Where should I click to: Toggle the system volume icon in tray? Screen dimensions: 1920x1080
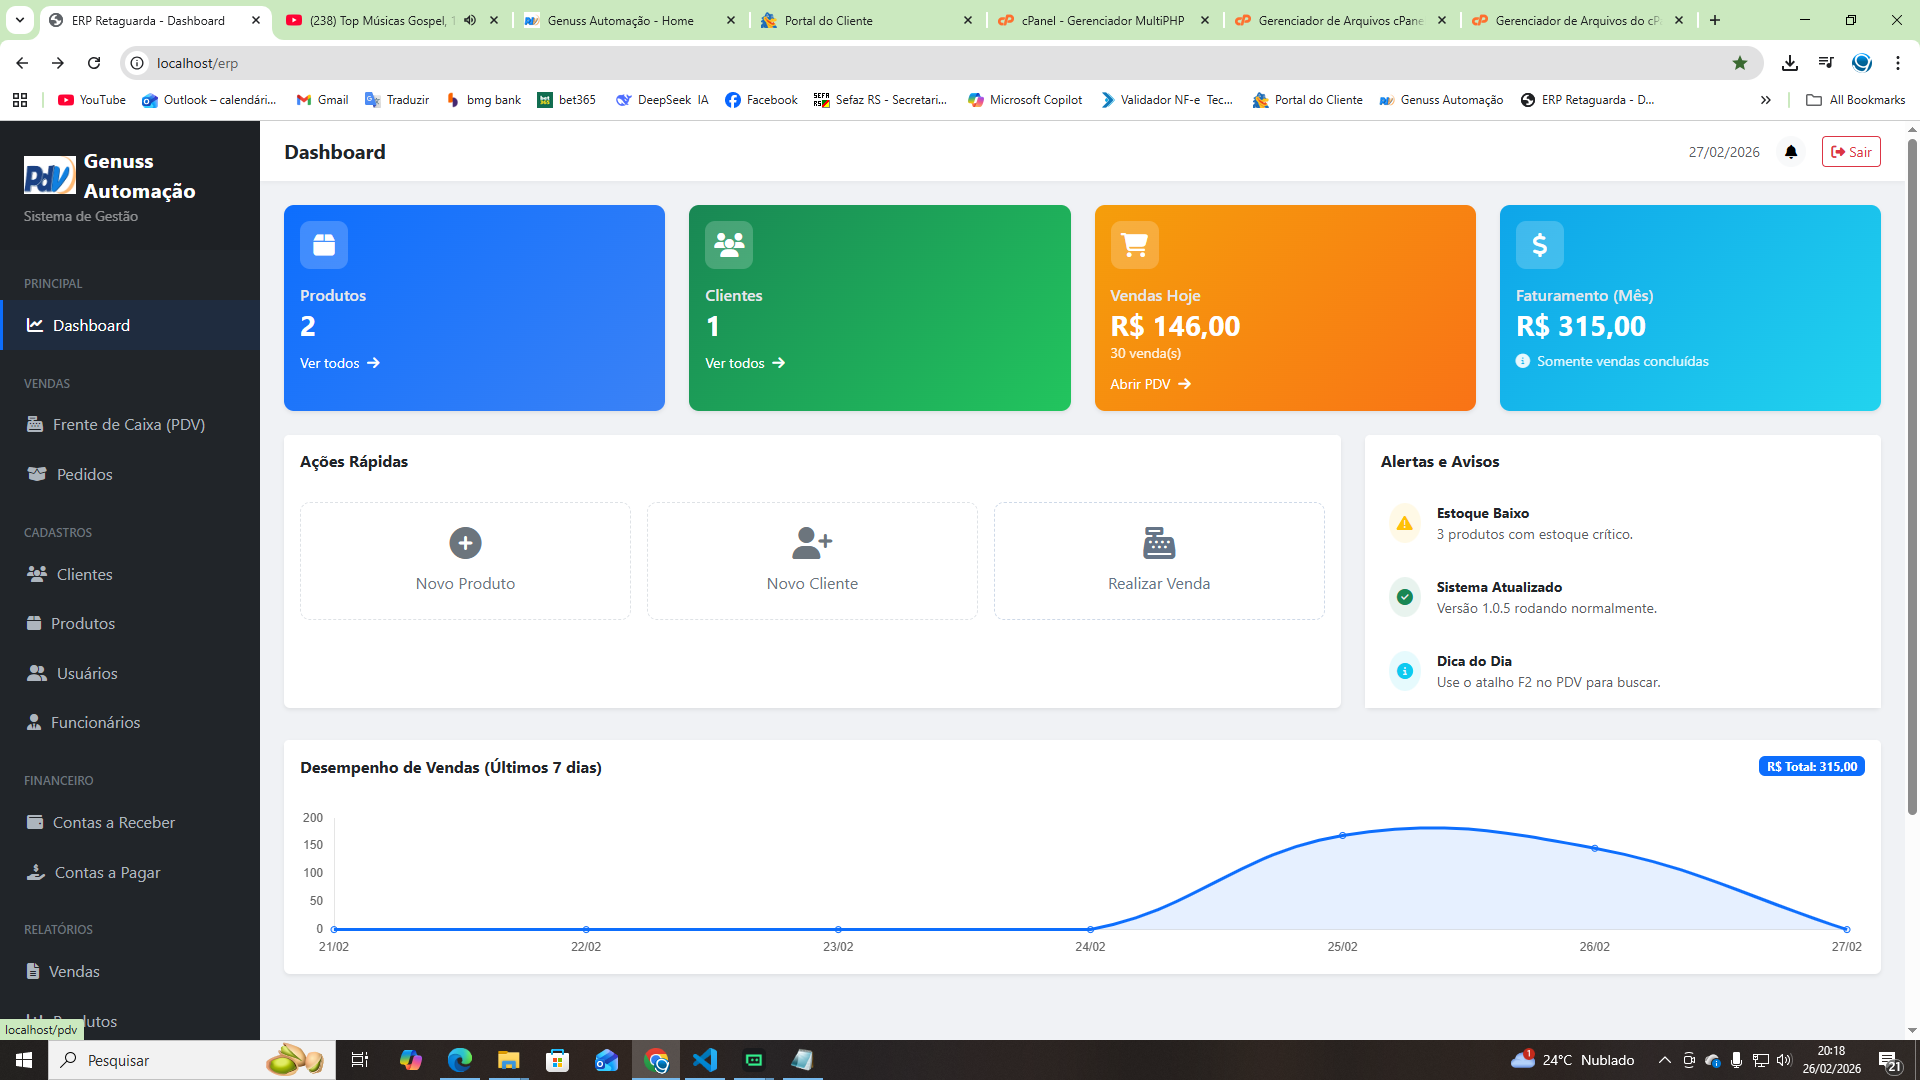[1784, 1060]
